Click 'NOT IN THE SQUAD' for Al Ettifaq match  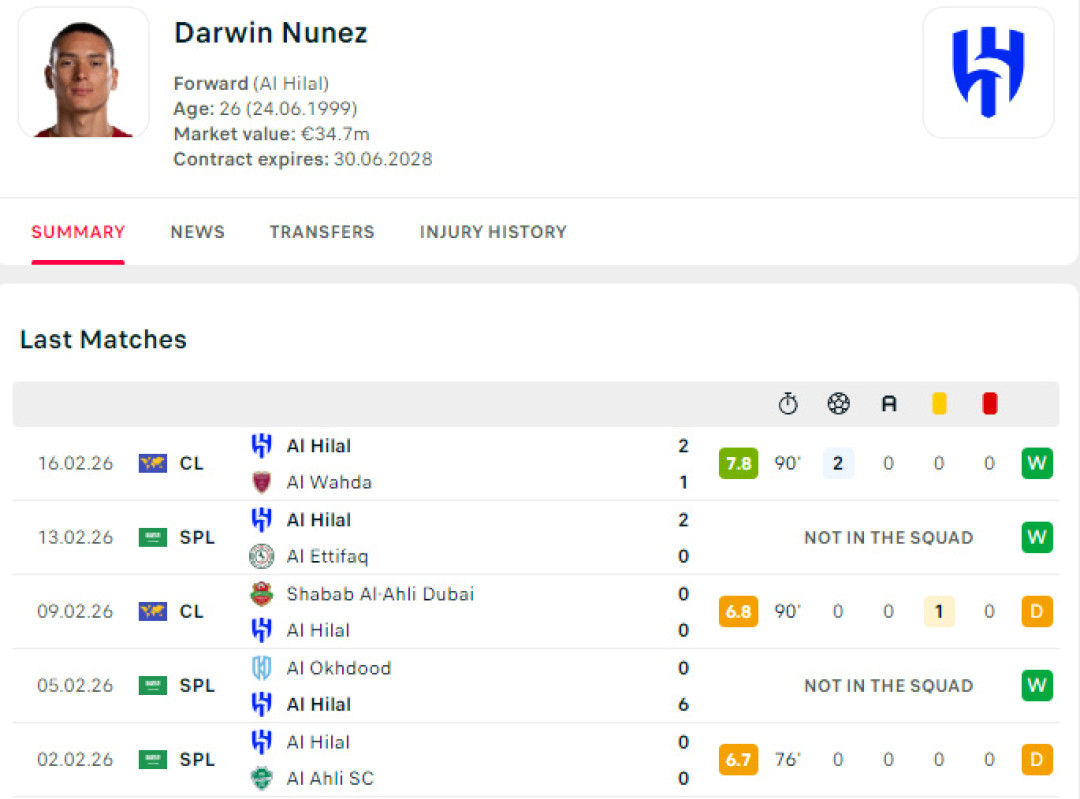pos(889,537)
